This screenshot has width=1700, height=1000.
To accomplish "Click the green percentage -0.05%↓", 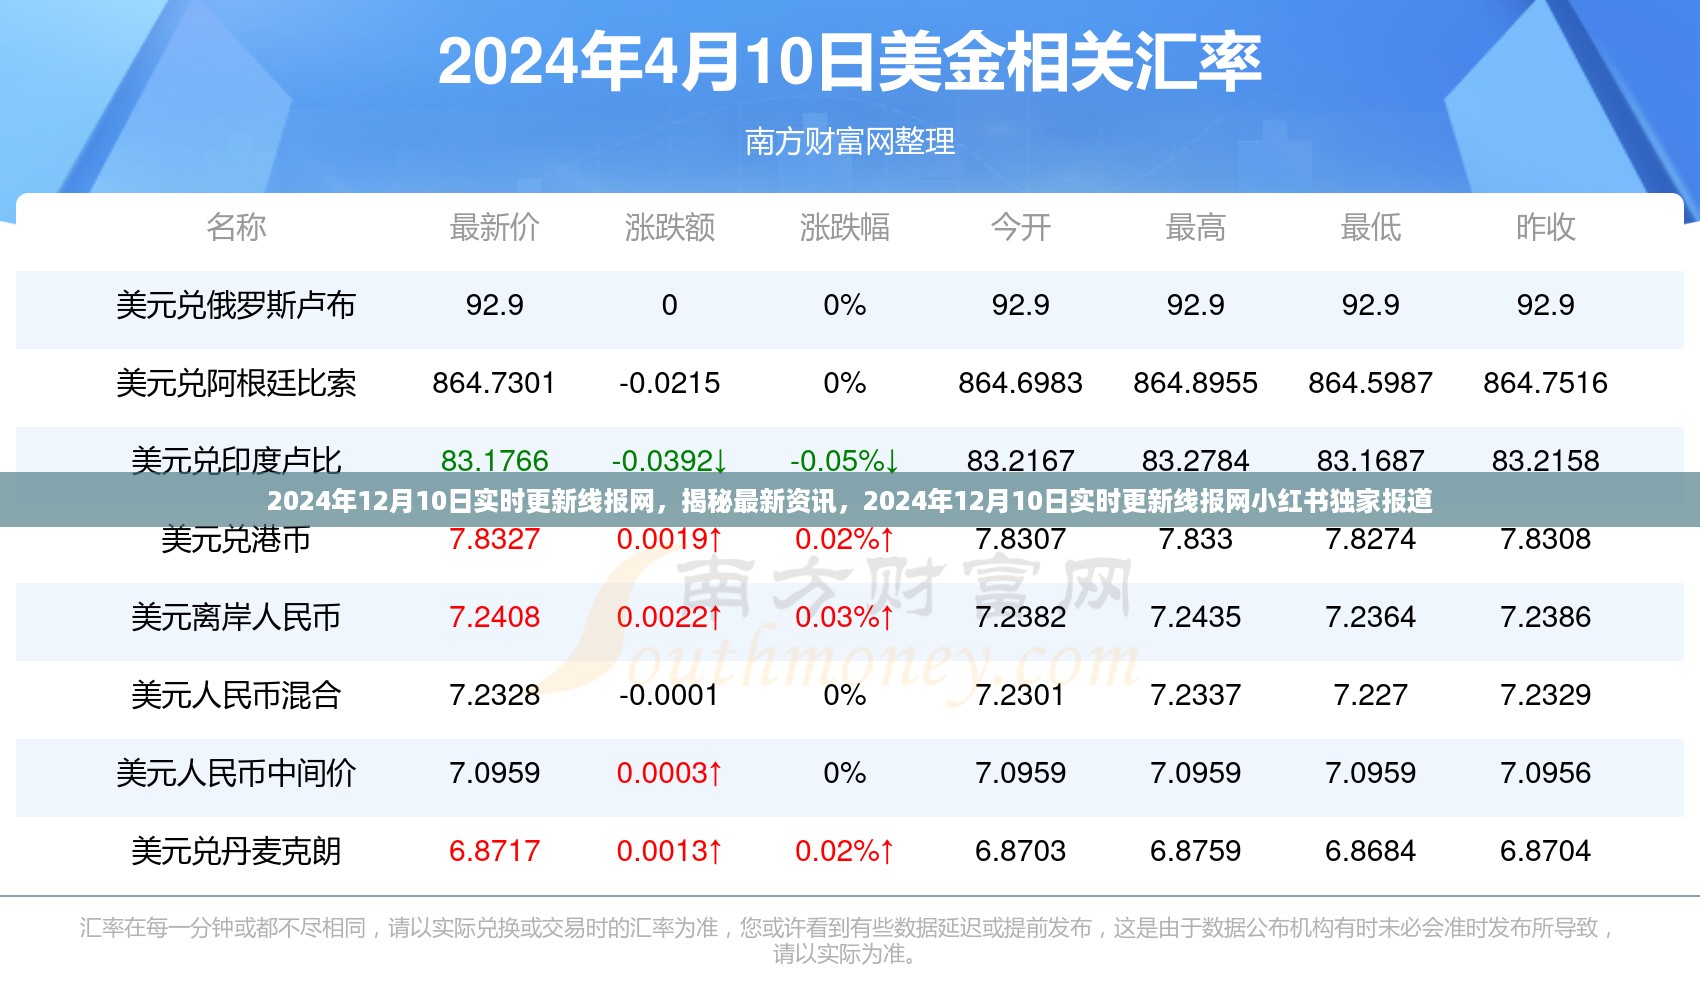I will (x=845, y=460).
